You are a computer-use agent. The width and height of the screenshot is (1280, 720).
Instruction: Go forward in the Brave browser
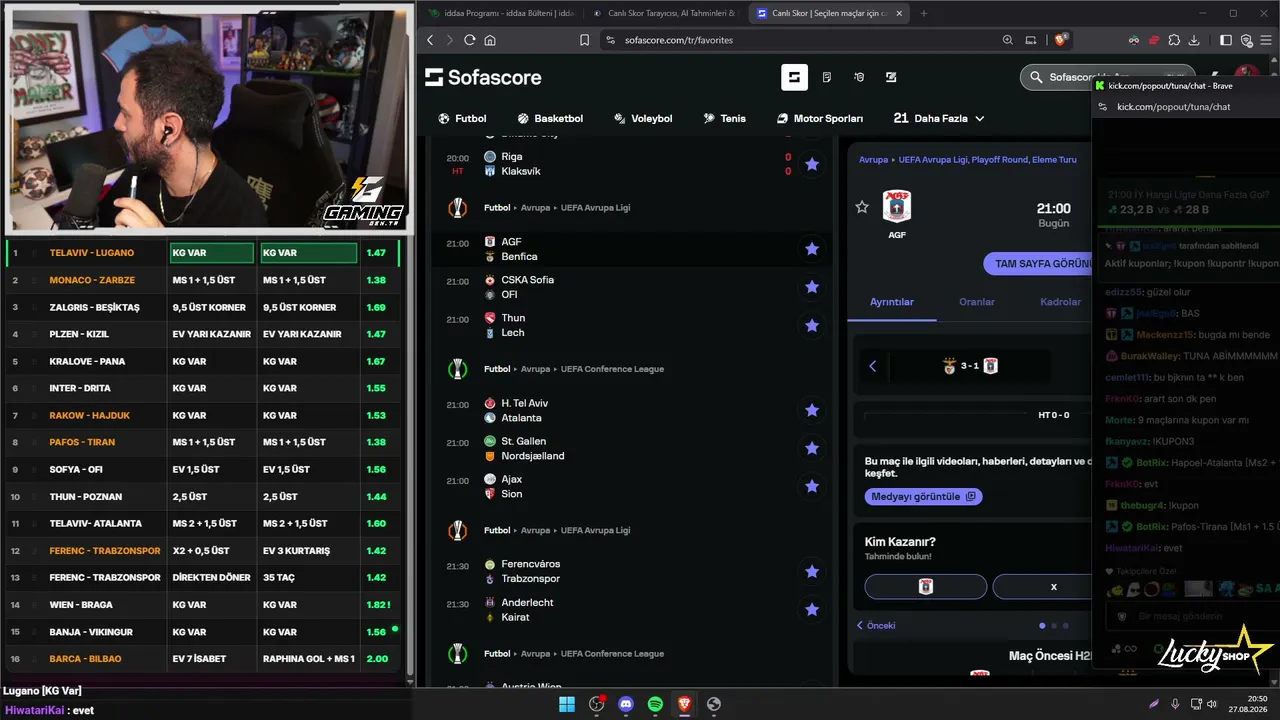tap(450, 40)
